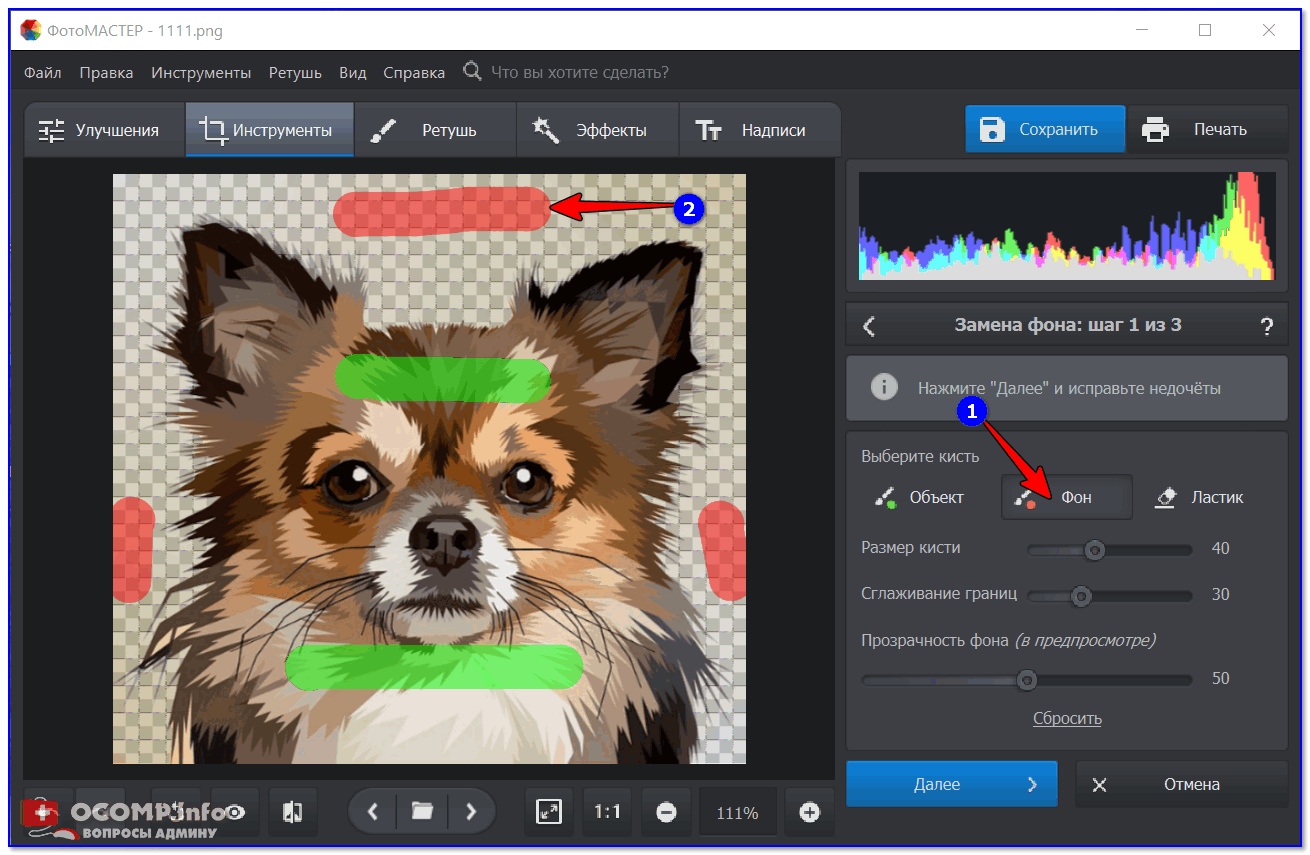Set zoom to 1:1 scale
1310x855 pixels.
click(x=607, y=812)
